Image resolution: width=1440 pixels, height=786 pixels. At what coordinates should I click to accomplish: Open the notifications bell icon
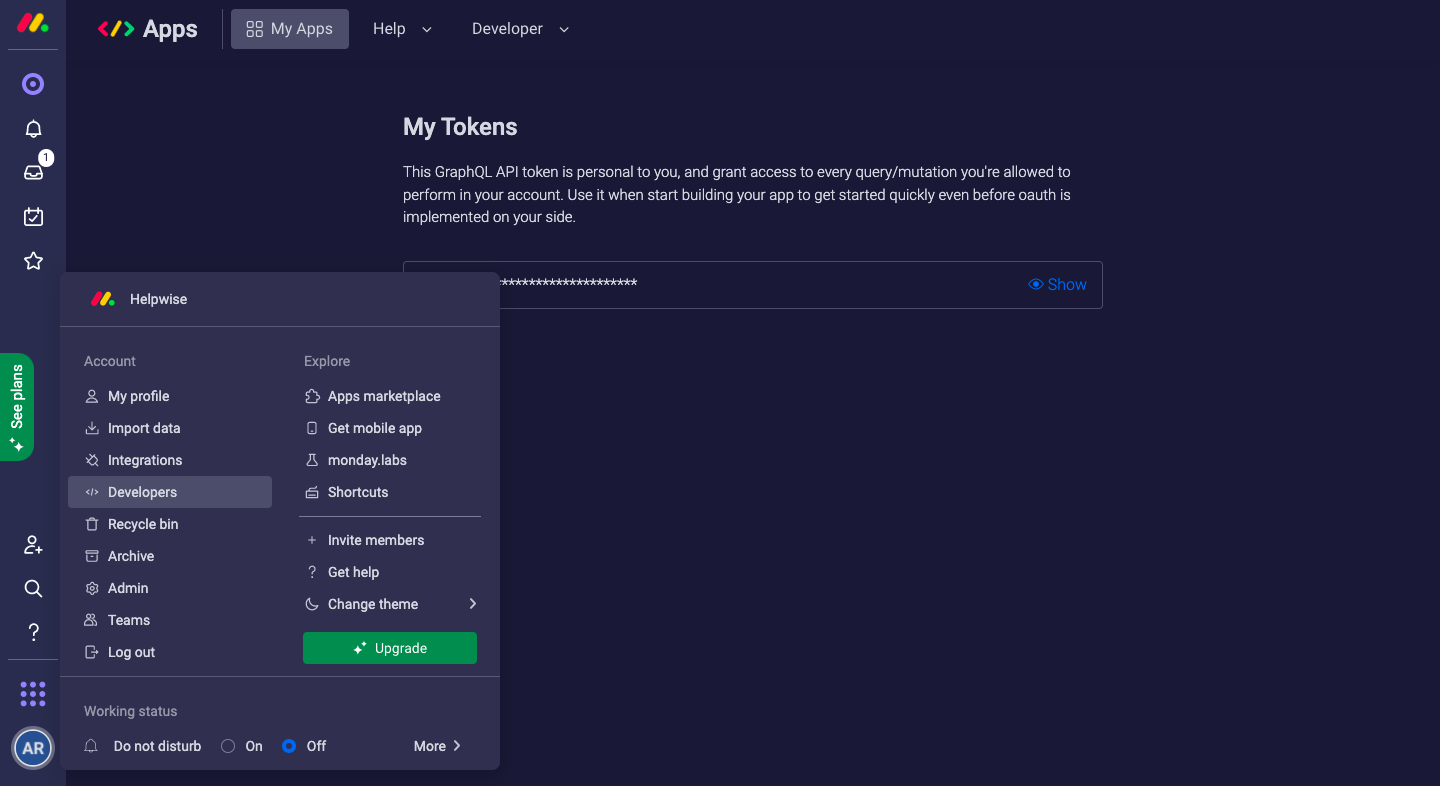[33, 128]
